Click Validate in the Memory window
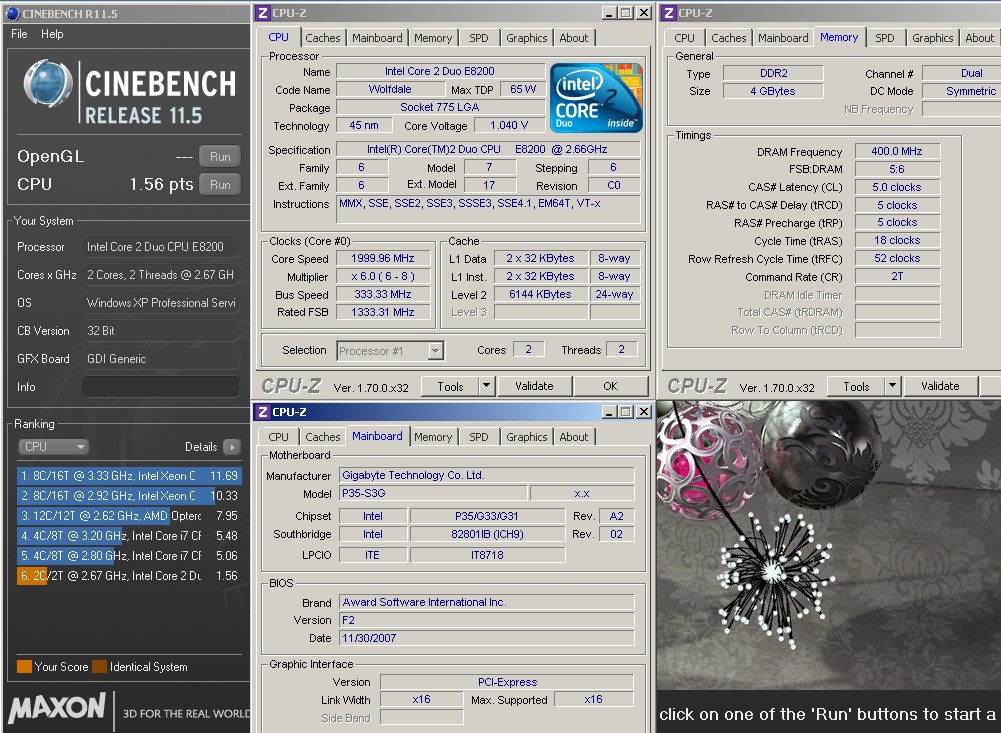The width and height of the screenshot is (1001, 733). point(940,386)
